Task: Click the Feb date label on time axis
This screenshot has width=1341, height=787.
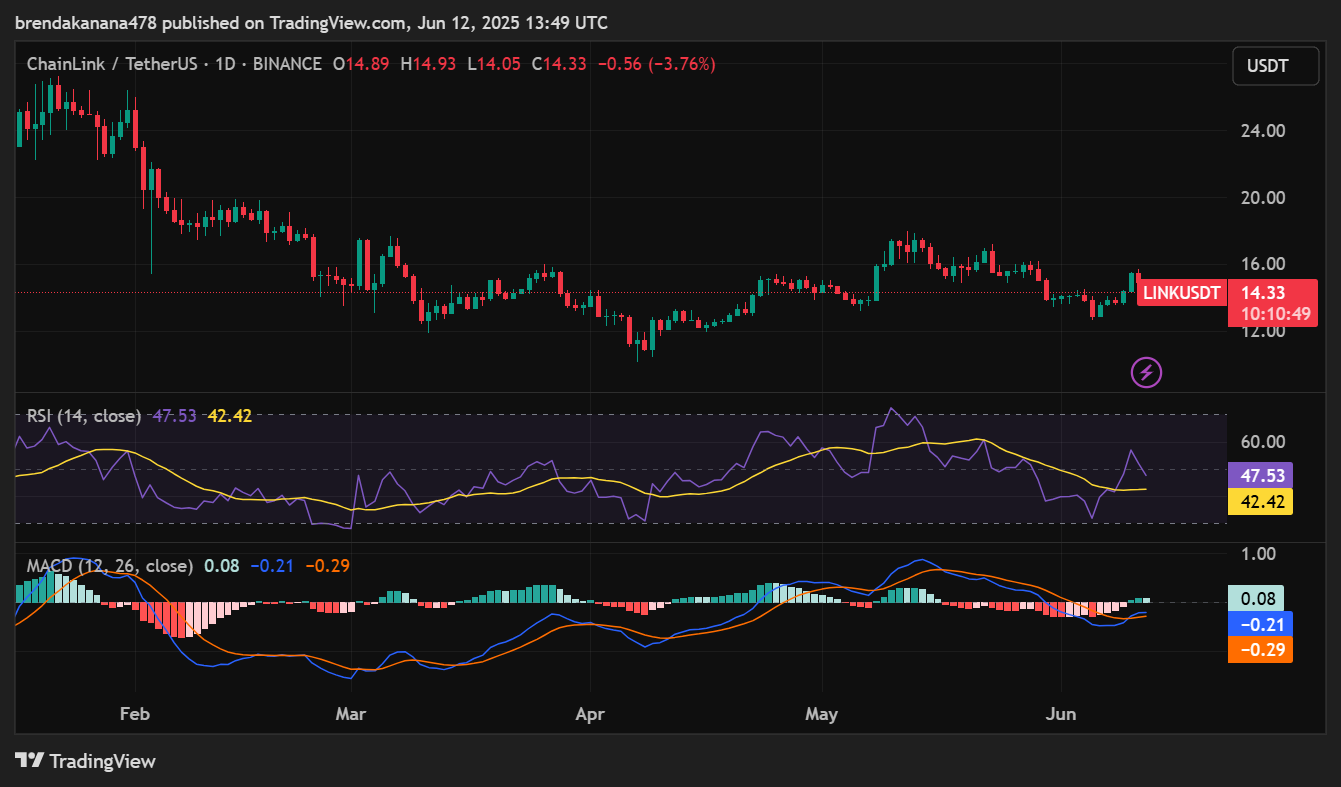Action: pyautogui.click(x=134, y=714)
